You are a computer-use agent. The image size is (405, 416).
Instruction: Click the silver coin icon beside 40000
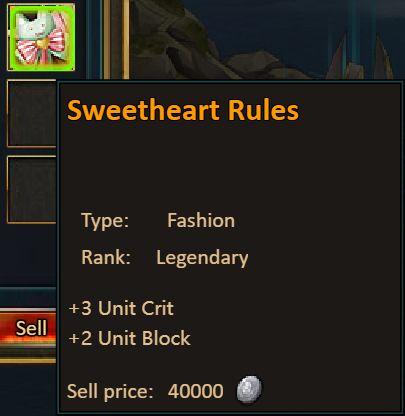pos(249,389)
